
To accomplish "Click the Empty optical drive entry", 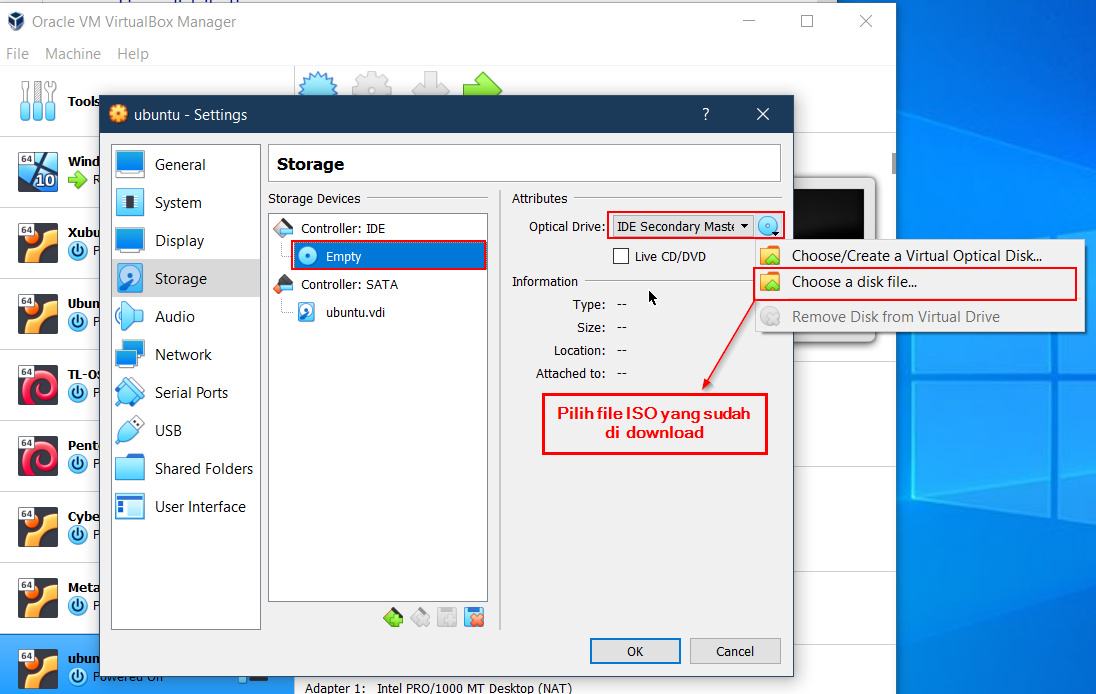I will [343, 257].
